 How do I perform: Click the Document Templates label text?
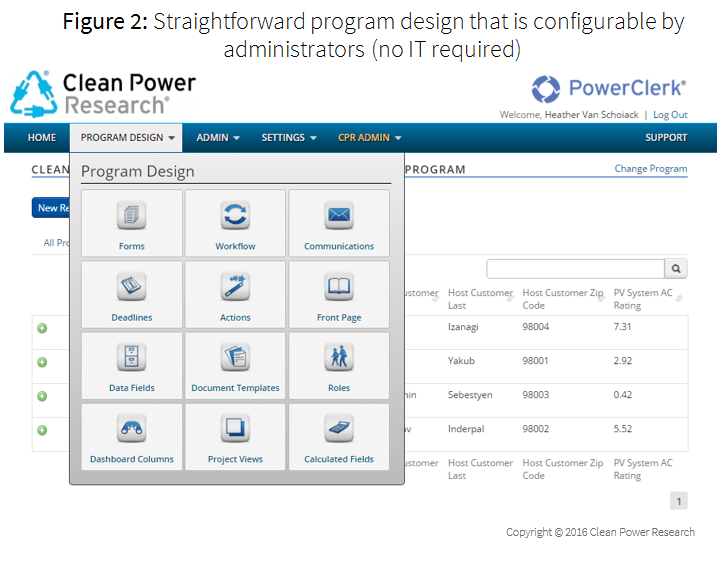coord(235,388)
